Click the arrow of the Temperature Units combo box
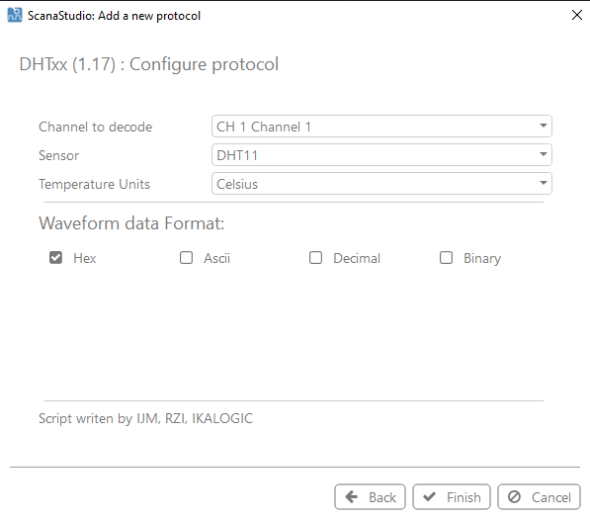The image size is (590, 519). [543, 183]
